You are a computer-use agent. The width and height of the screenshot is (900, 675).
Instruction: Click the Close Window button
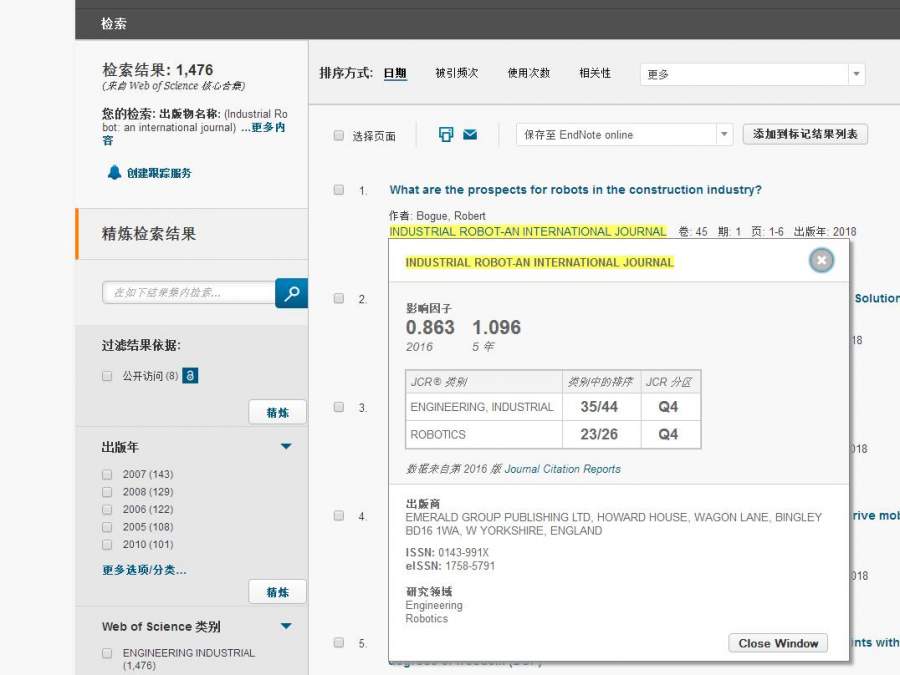[778, 643]
